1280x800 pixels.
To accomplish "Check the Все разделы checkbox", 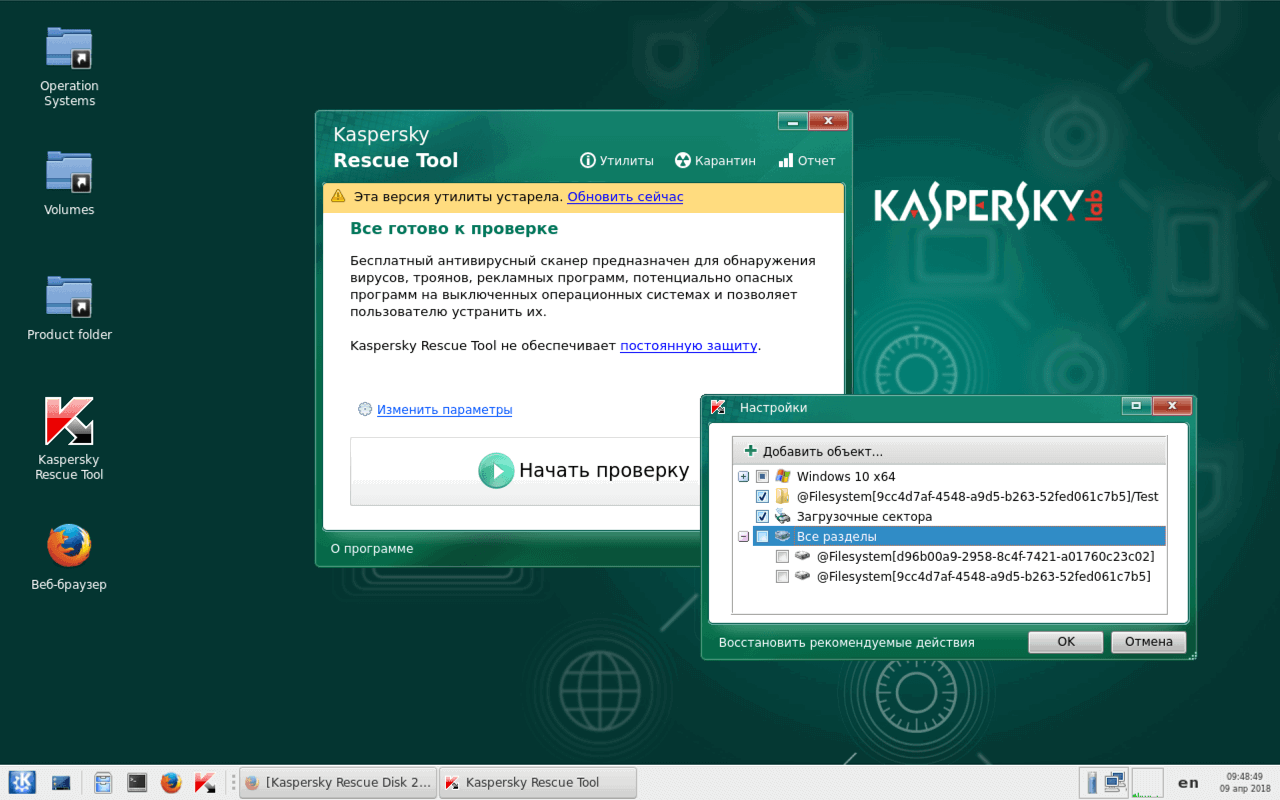I will [762, 537].
